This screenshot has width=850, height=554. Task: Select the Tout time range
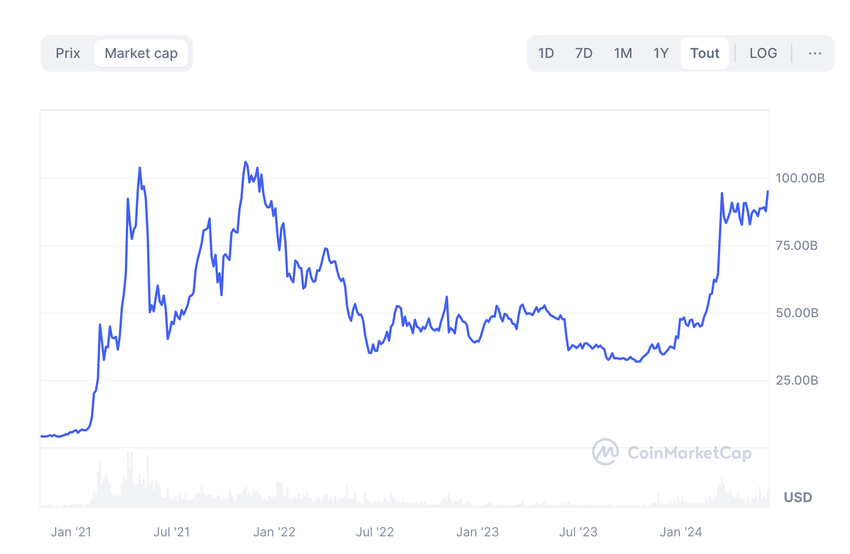point(705,53)
